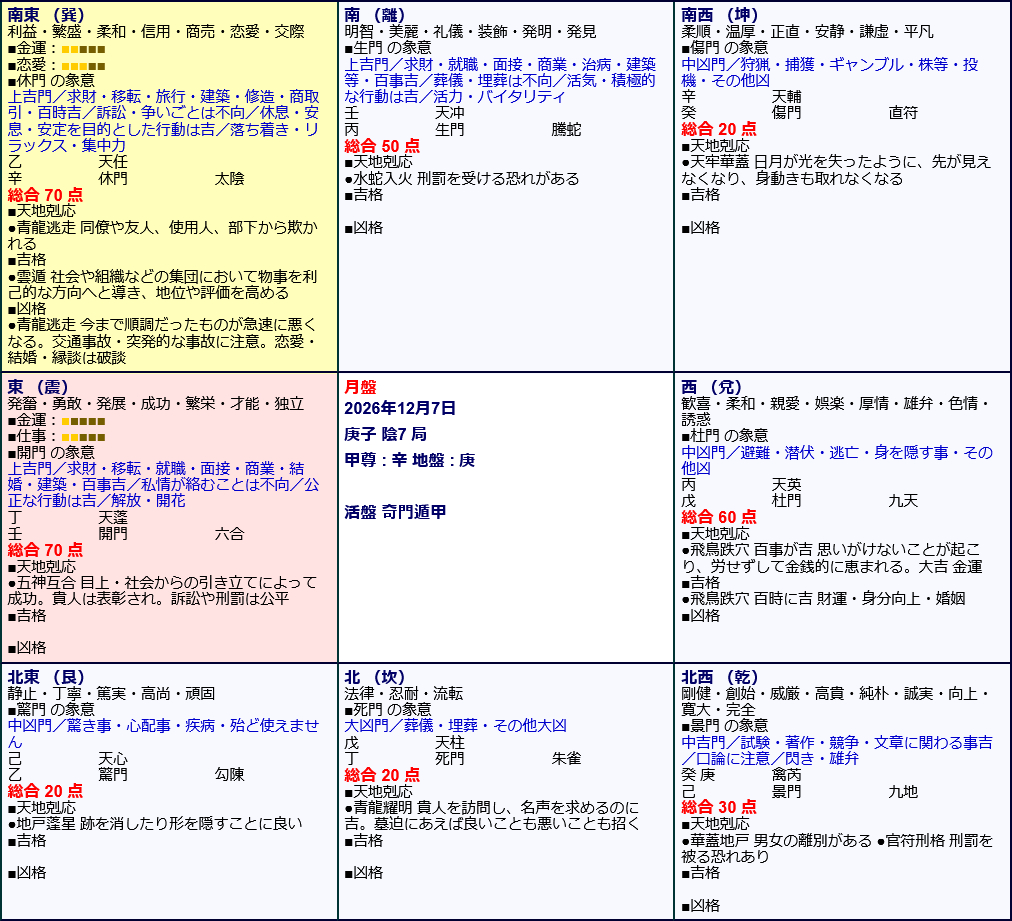
Task: Click the 仕事 rating bar in 東 cell
Action: [83, 438]
